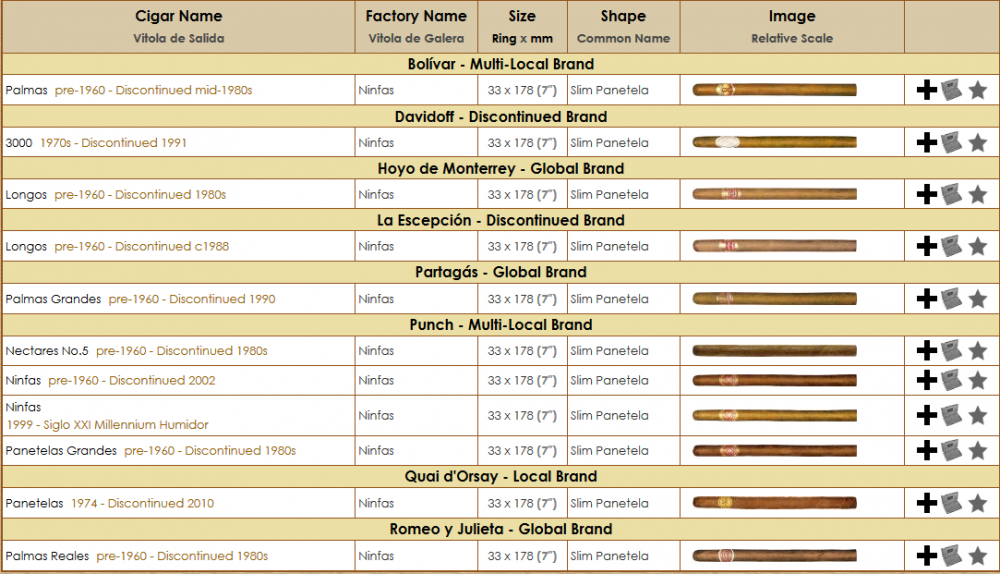Click the plus icon for Ninfas Siglo XXI Millennium Humidor

[927, 415]
